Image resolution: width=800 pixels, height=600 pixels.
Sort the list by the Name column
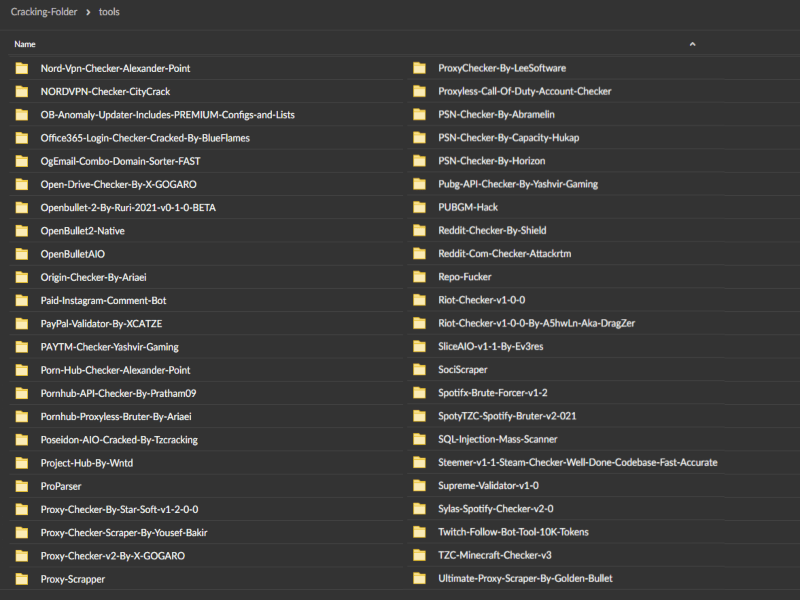25,44
